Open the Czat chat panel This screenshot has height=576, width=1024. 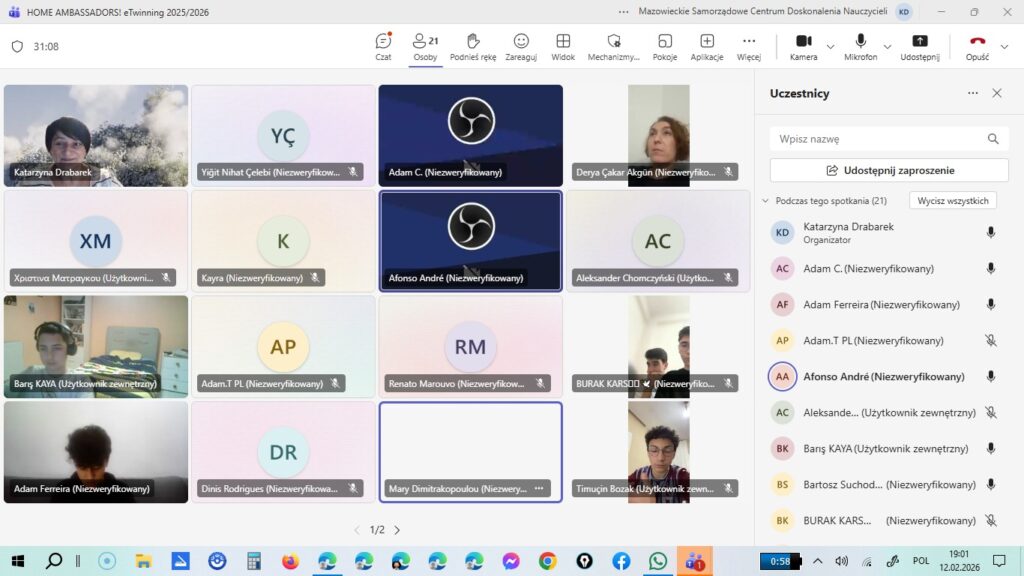point(383,47)
